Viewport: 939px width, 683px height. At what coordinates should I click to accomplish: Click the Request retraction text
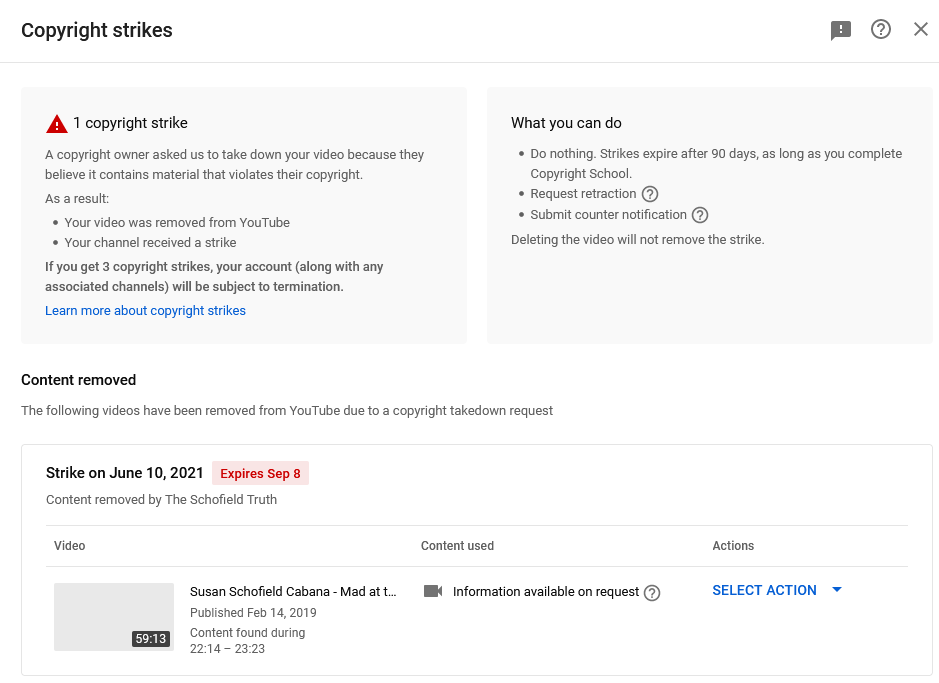(x=583, y=194)
